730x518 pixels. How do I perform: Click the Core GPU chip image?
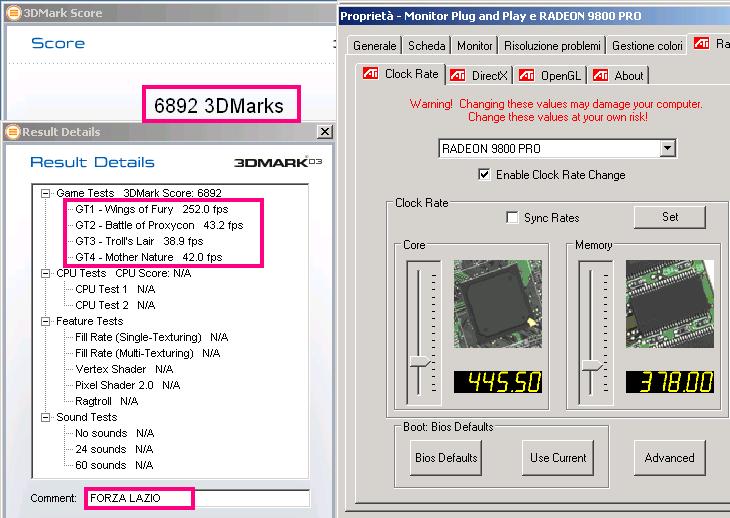(x=498, y=304)
